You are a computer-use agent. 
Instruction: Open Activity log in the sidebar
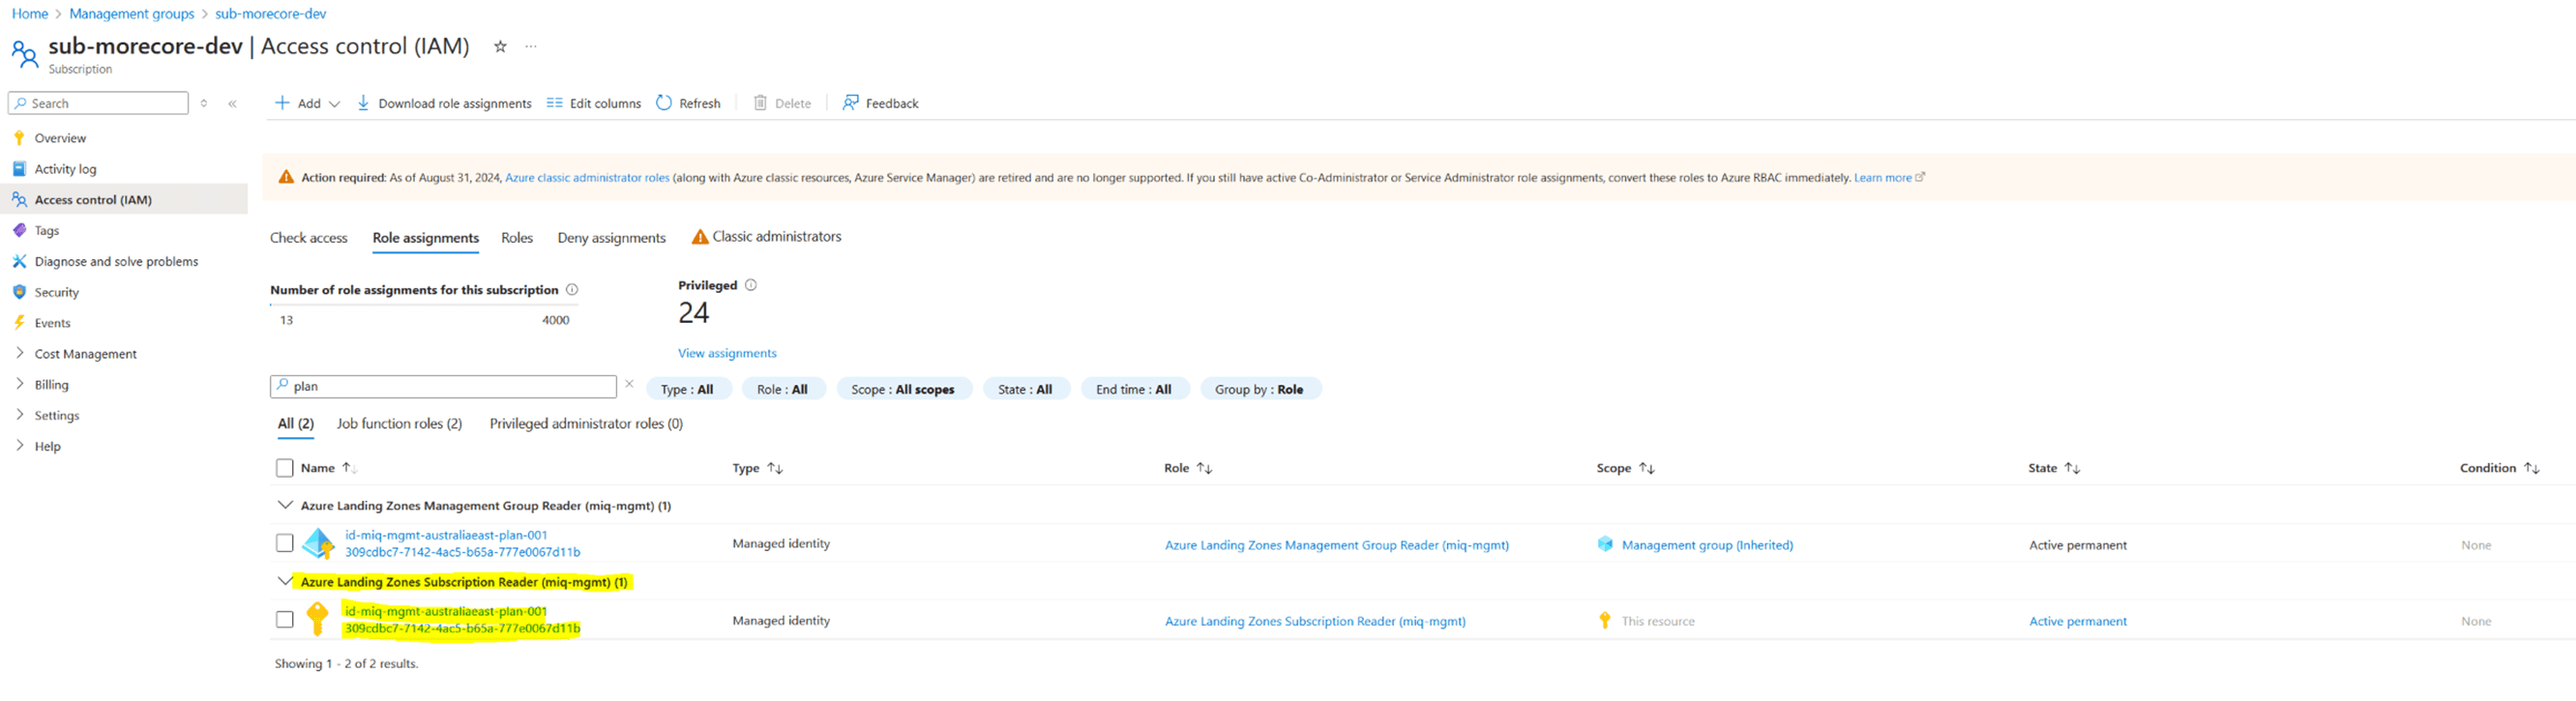tap(65, 169)
